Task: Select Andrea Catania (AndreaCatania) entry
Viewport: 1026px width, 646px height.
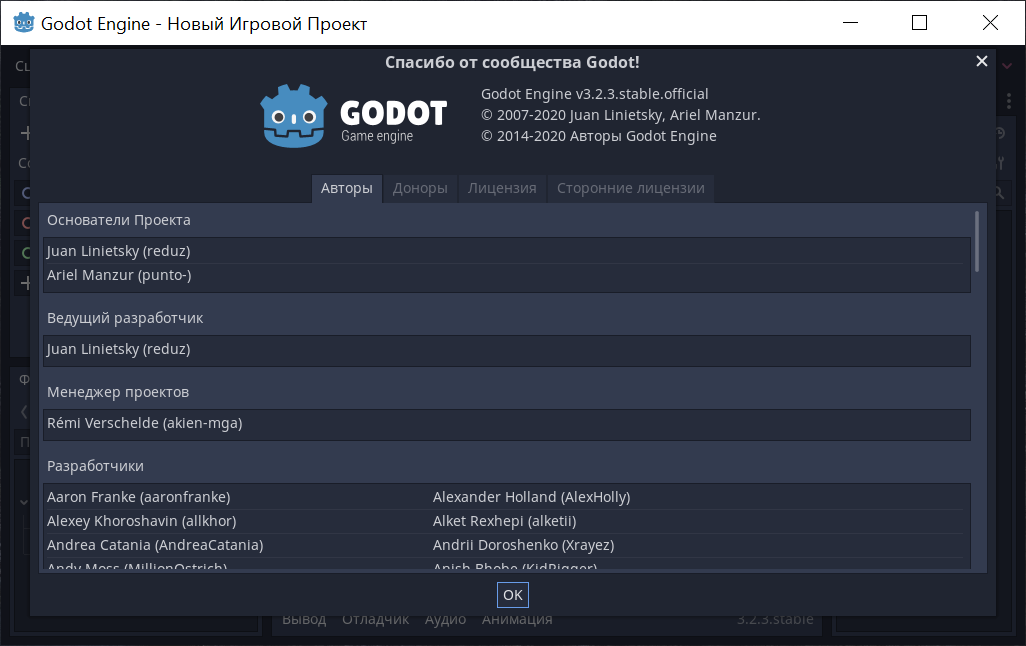Action: click(155, 545)
